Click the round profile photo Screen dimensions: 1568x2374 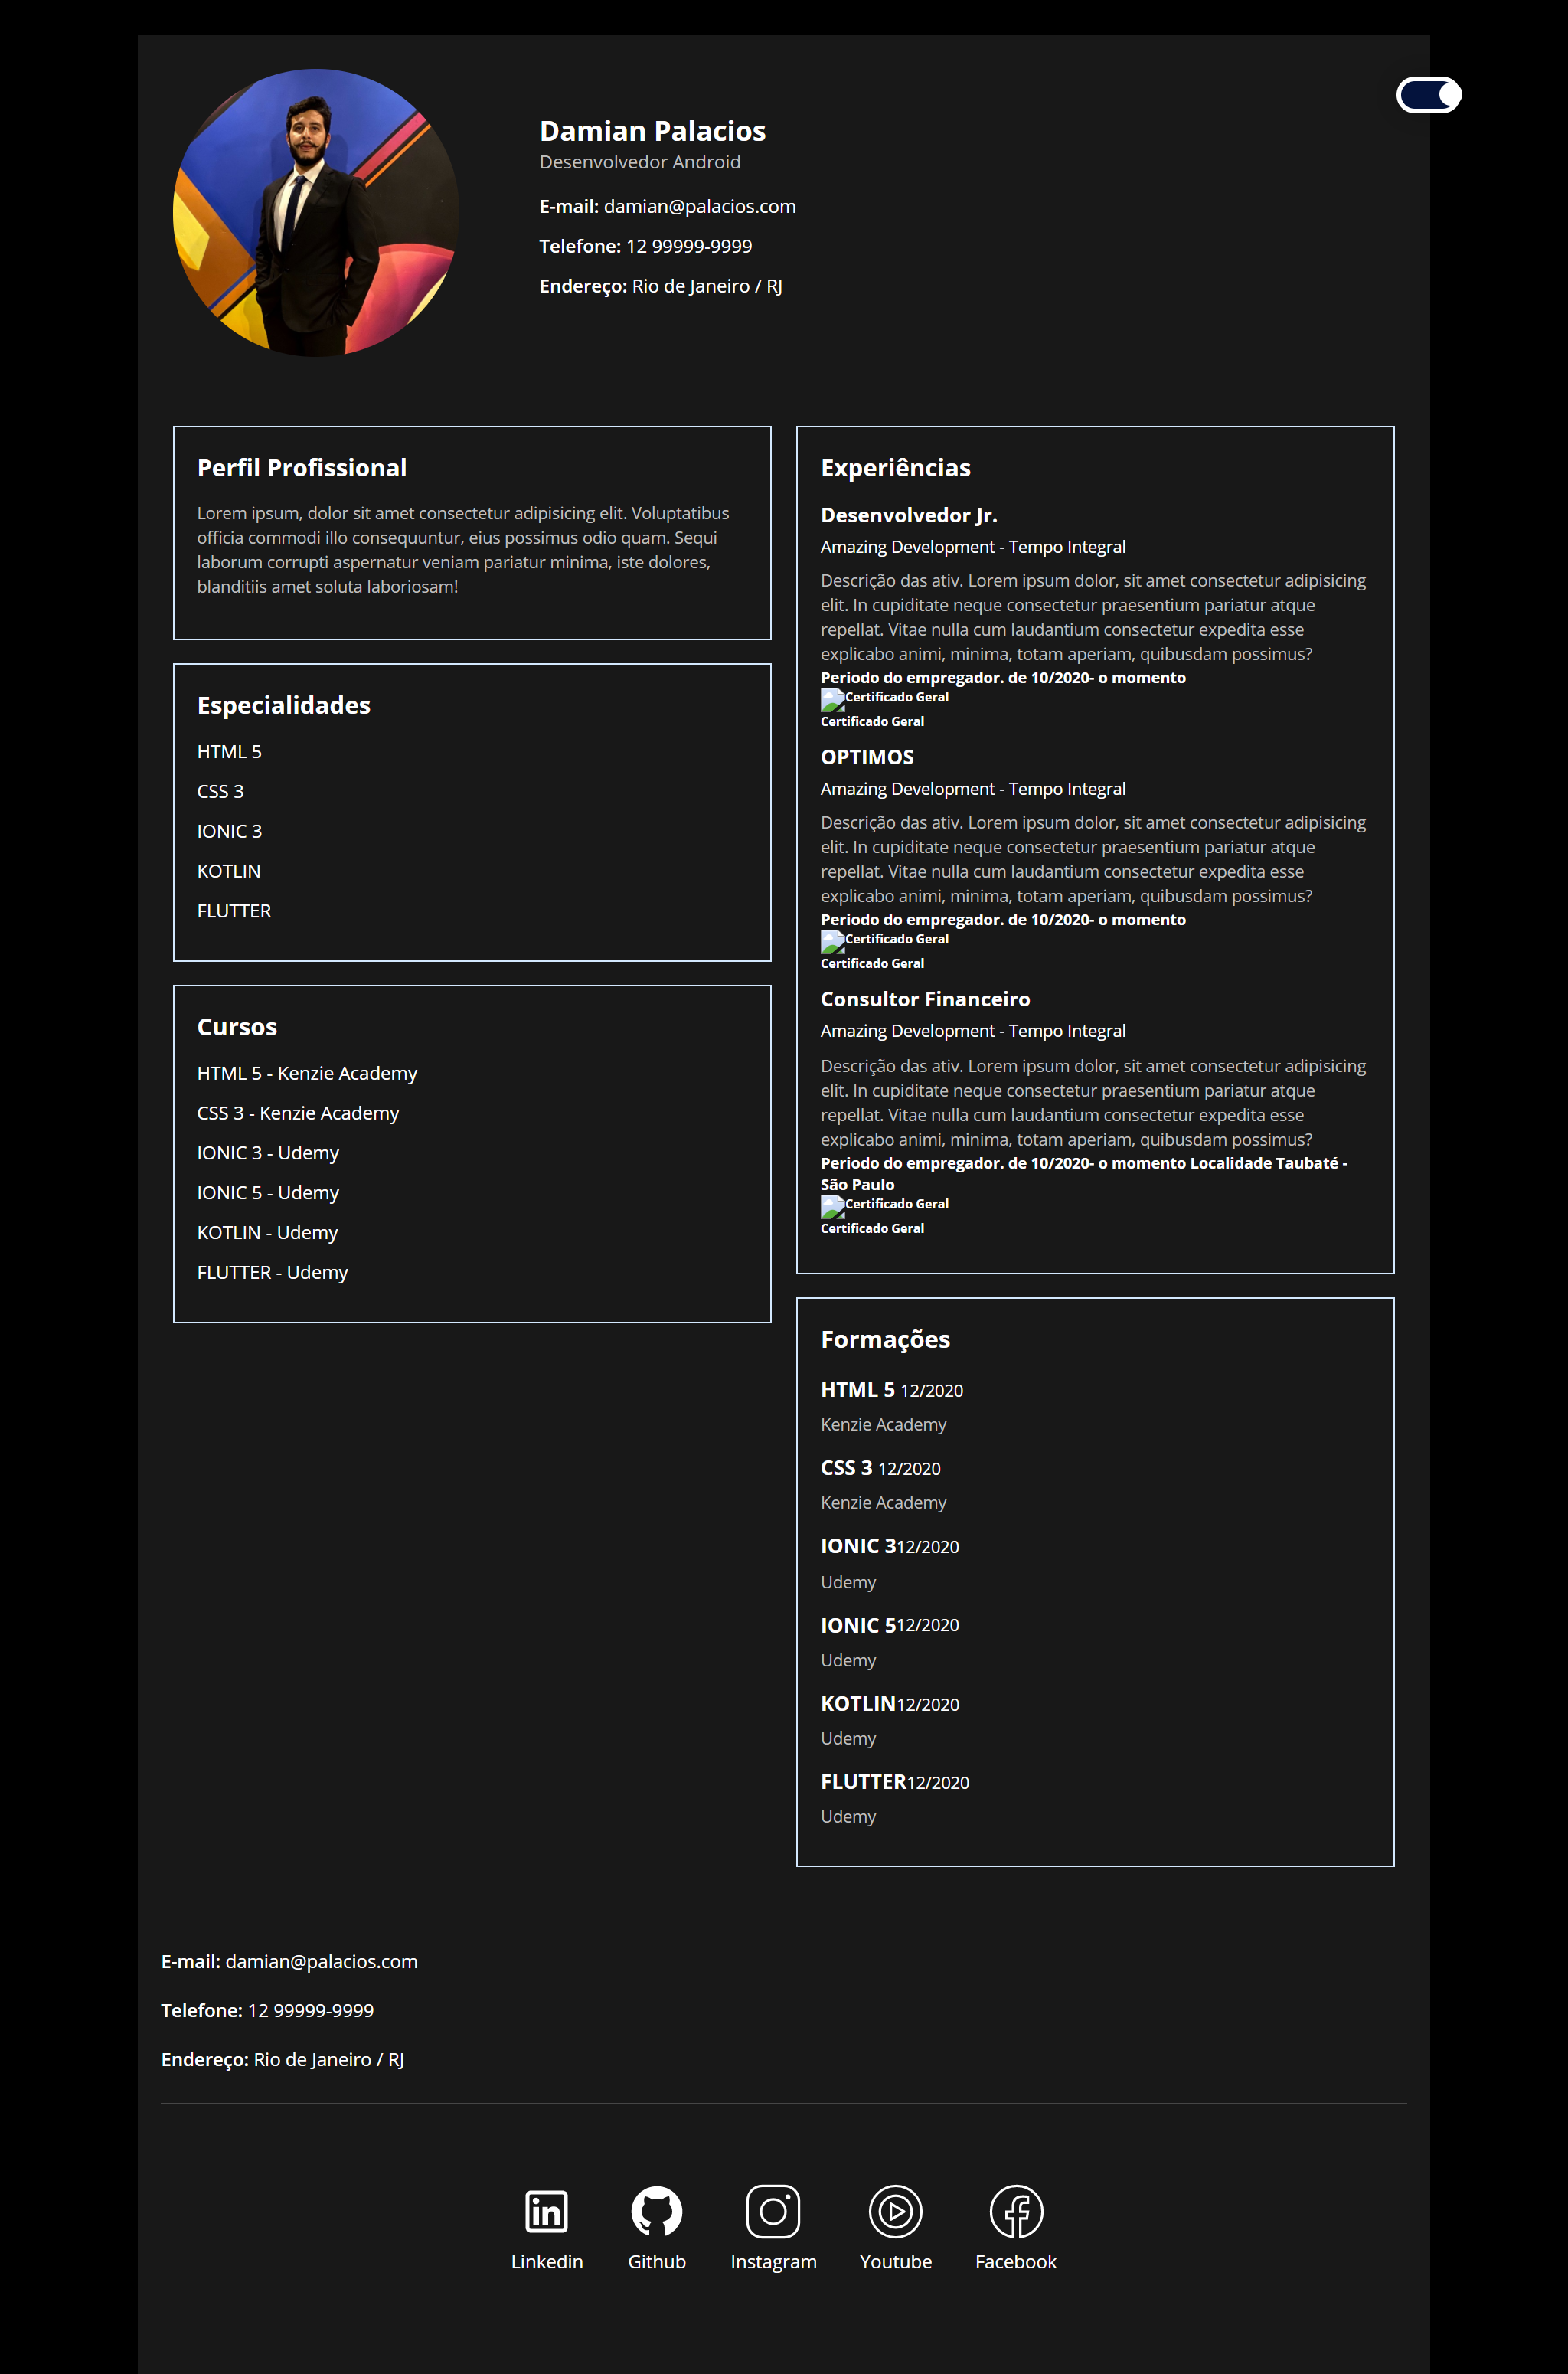click(x=316, y=212)
